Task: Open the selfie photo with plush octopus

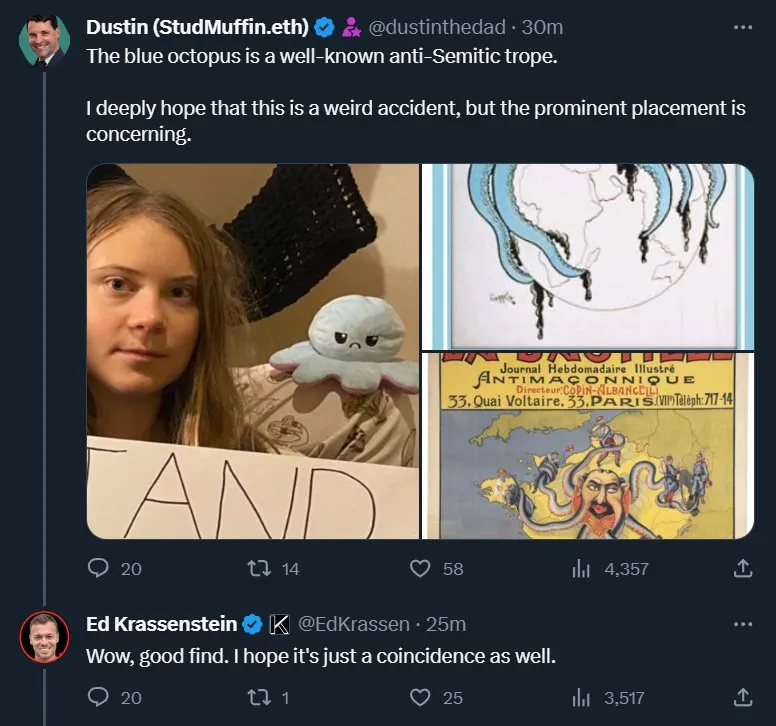Action: tap(252, 351)
